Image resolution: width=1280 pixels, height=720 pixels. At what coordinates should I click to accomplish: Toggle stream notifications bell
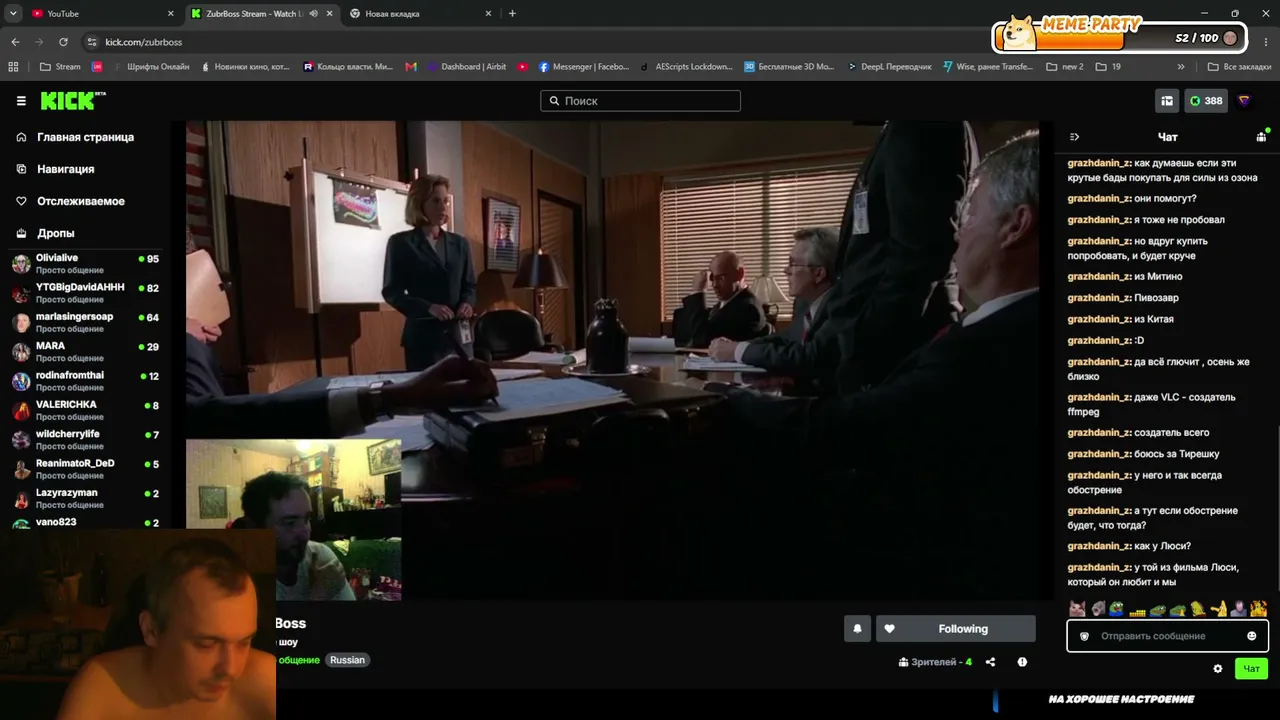coord(857,629)
